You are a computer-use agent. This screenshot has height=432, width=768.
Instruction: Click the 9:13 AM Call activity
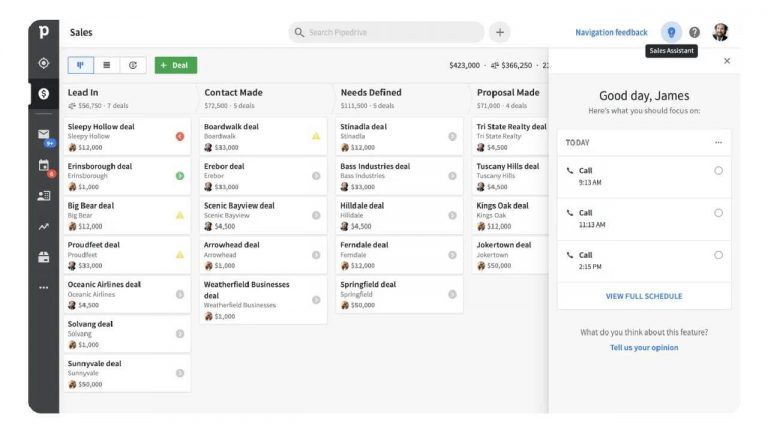[644, 177]
